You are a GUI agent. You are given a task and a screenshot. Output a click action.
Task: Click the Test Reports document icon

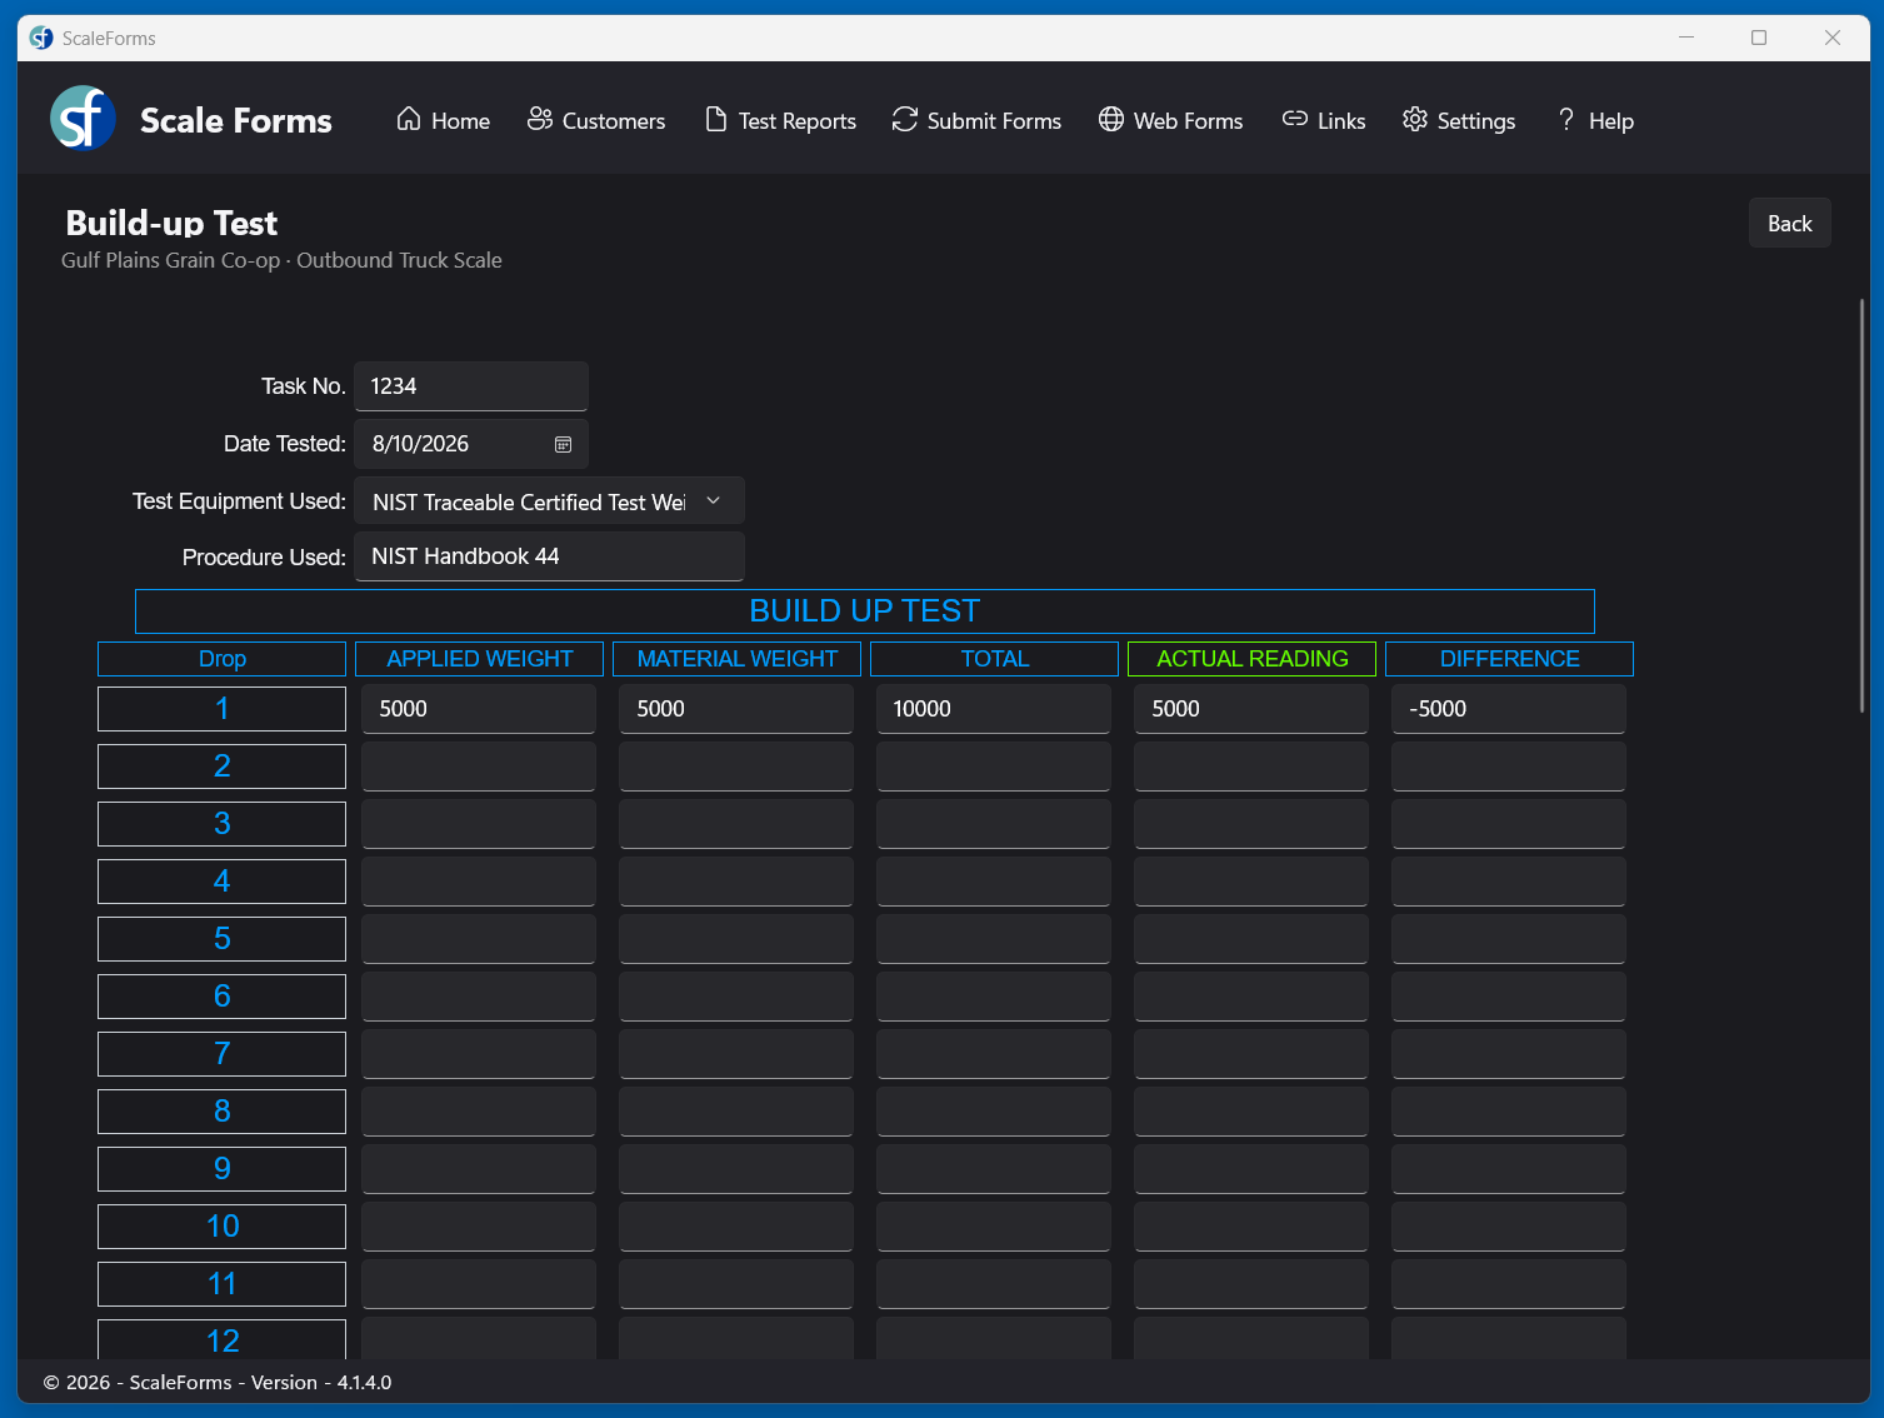coord(716,119)
